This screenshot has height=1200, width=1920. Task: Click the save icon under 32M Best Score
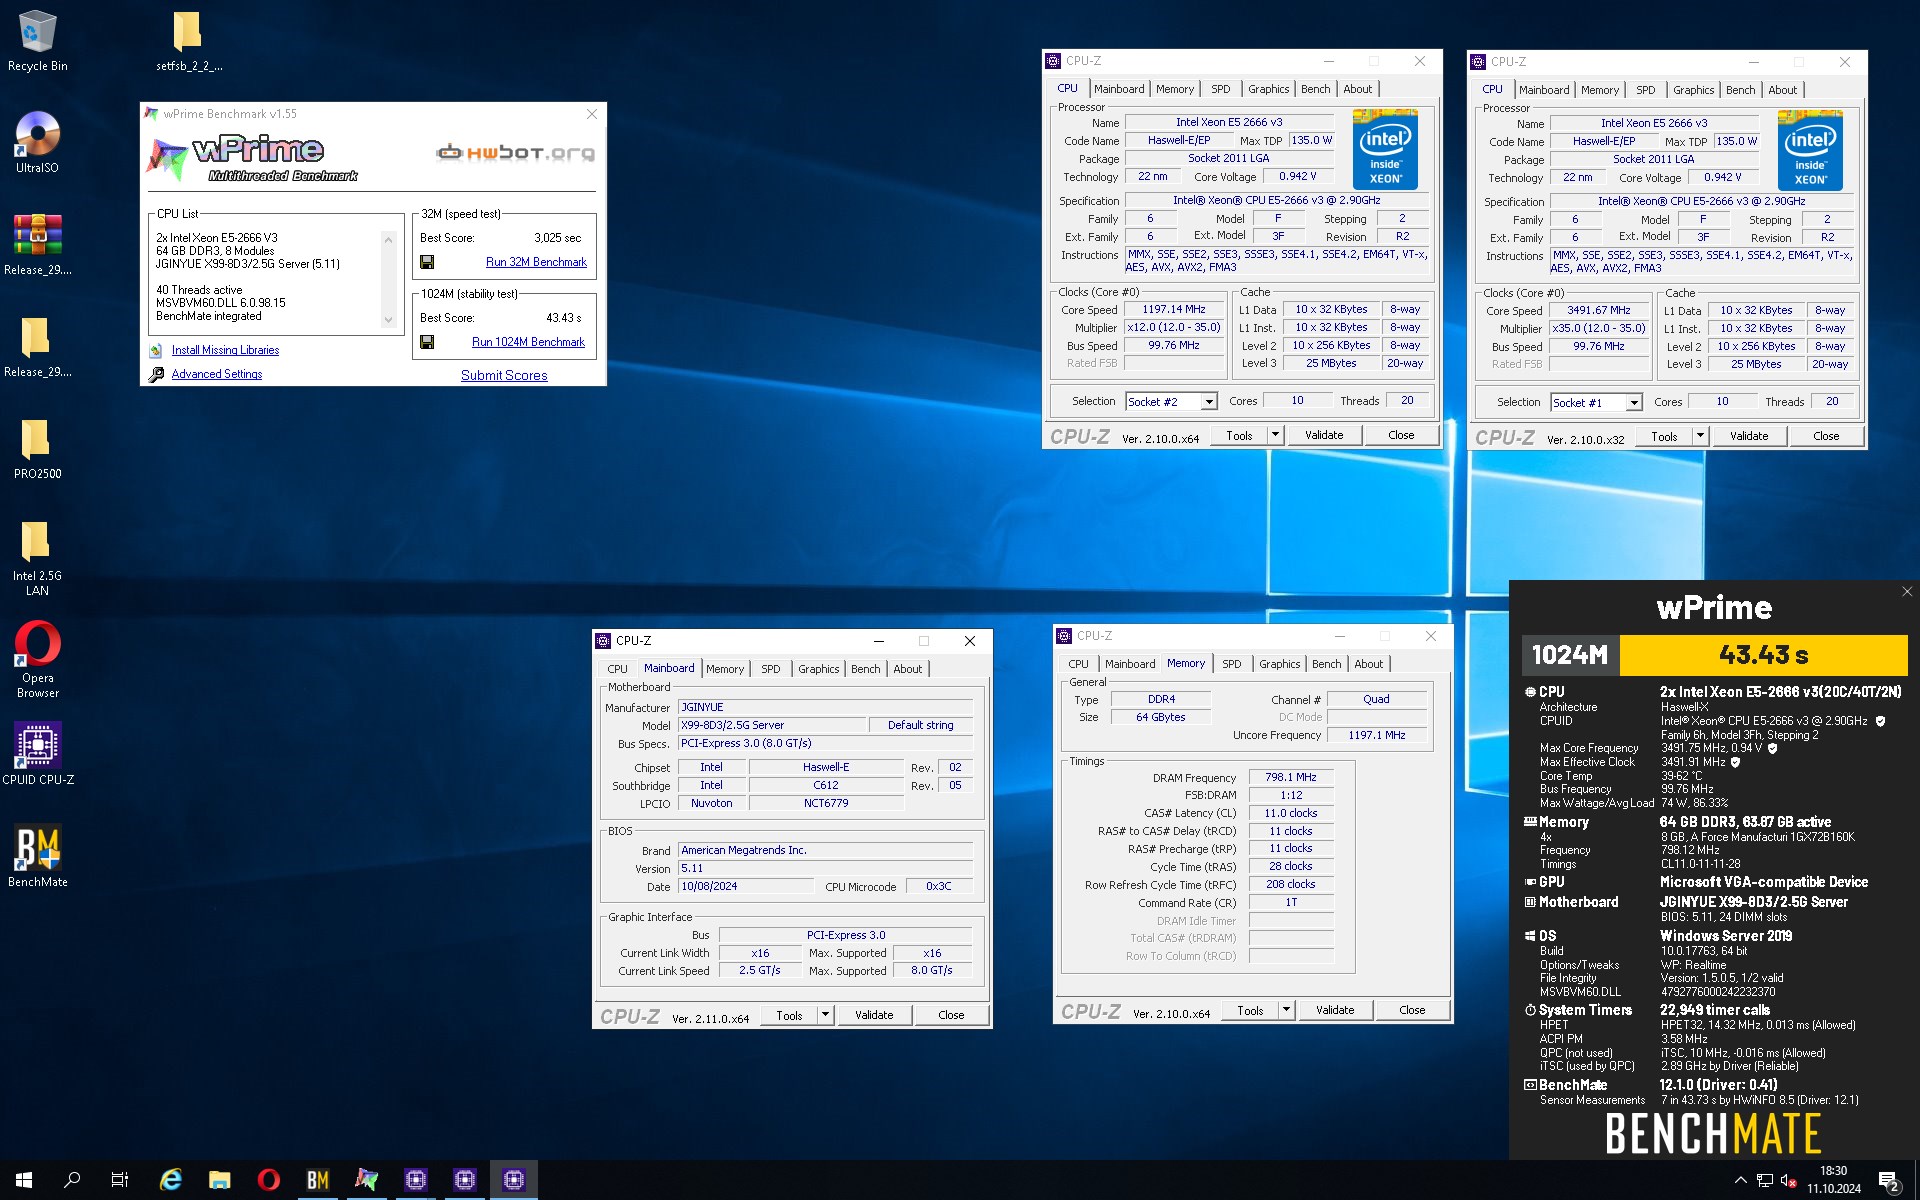point(427,262)
